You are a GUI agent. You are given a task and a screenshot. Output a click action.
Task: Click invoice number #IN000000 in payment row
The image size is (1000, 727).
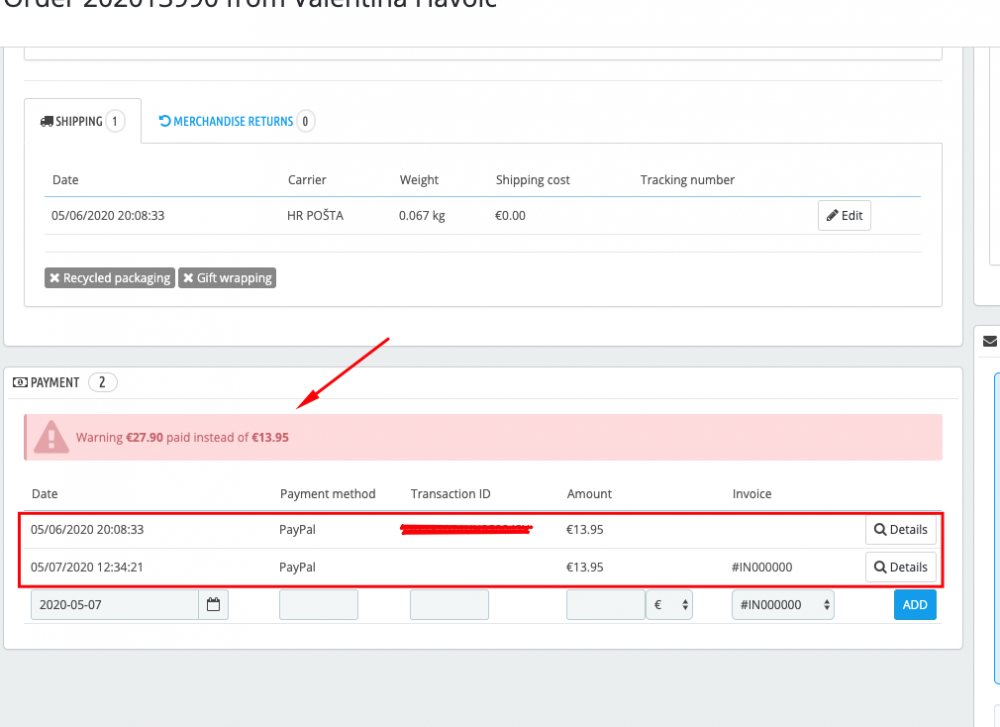pos(761,567)
